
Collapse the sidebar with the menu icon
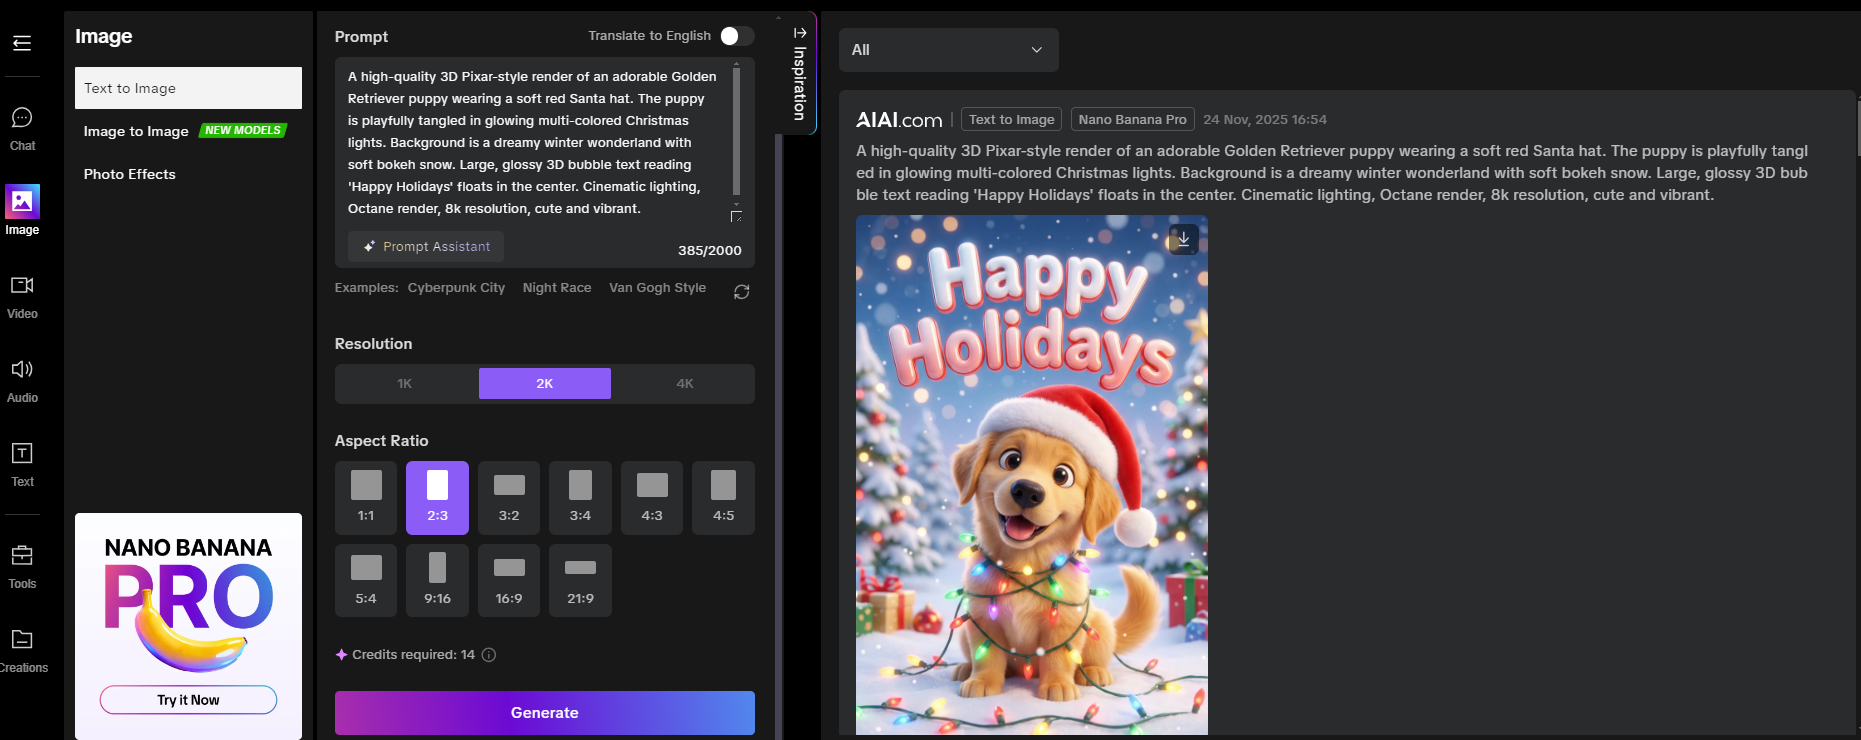(x=22, y=43)
